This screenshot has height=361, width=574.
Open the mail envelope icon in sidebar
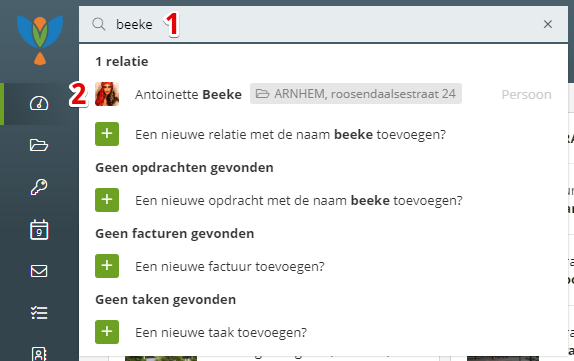(x=39, y=271)
